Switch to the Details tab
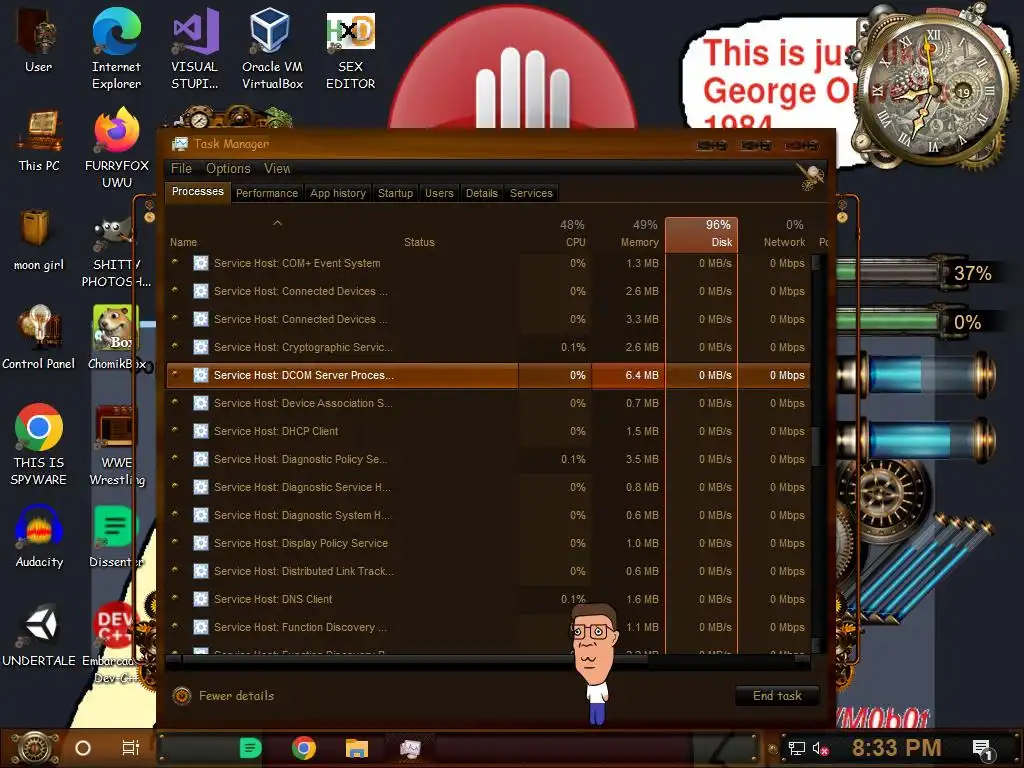Screen dimensions: 1024x768 coord(481,193)
